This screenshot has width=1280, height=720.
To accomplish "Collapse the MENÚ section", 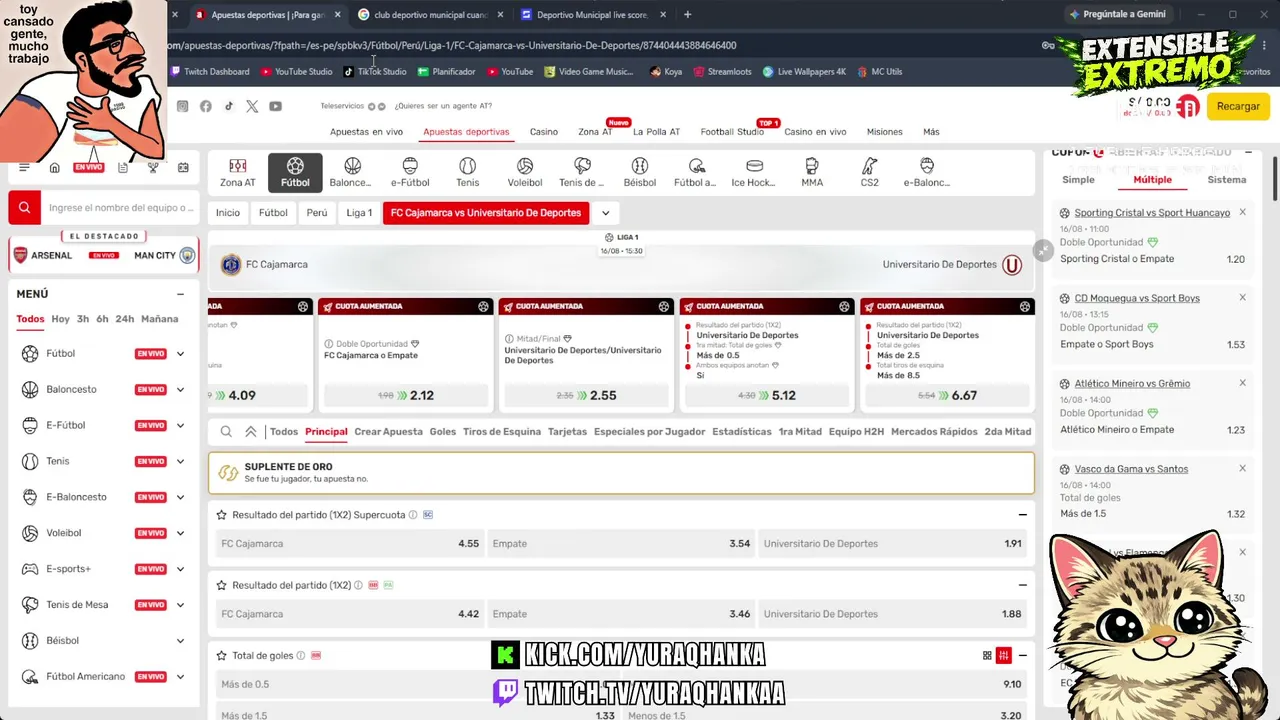I will pos(180,294).
